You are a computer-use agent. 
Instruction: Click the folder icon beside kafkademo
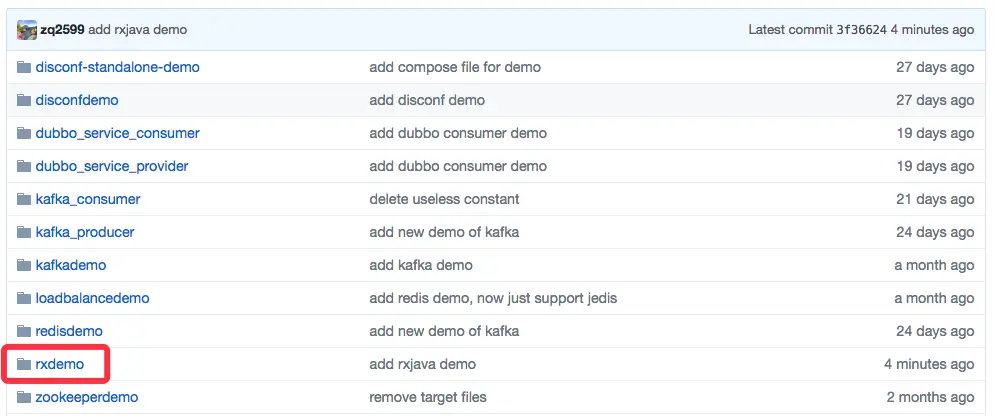pos(25,266)
